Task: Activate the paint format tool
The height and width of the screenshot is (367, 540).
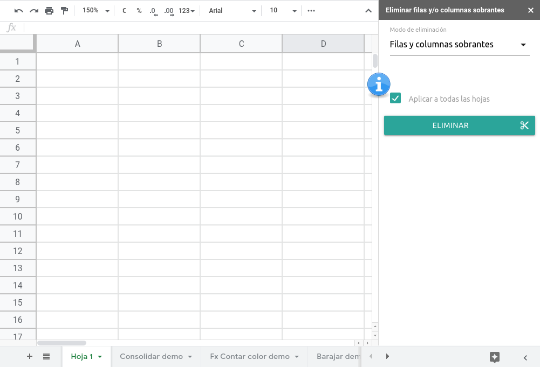Action: click(64, 11)
